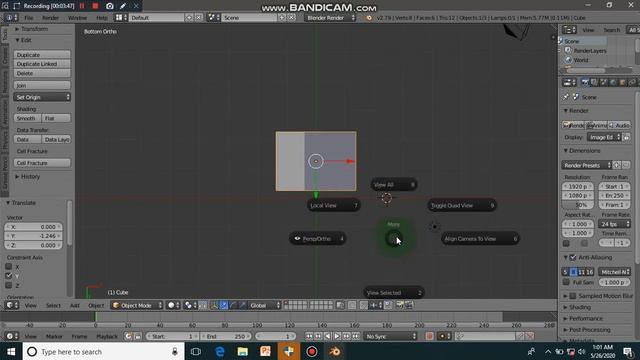Click the Y vector value field
The height and width of the screenshot is (360, 640).
33,236
